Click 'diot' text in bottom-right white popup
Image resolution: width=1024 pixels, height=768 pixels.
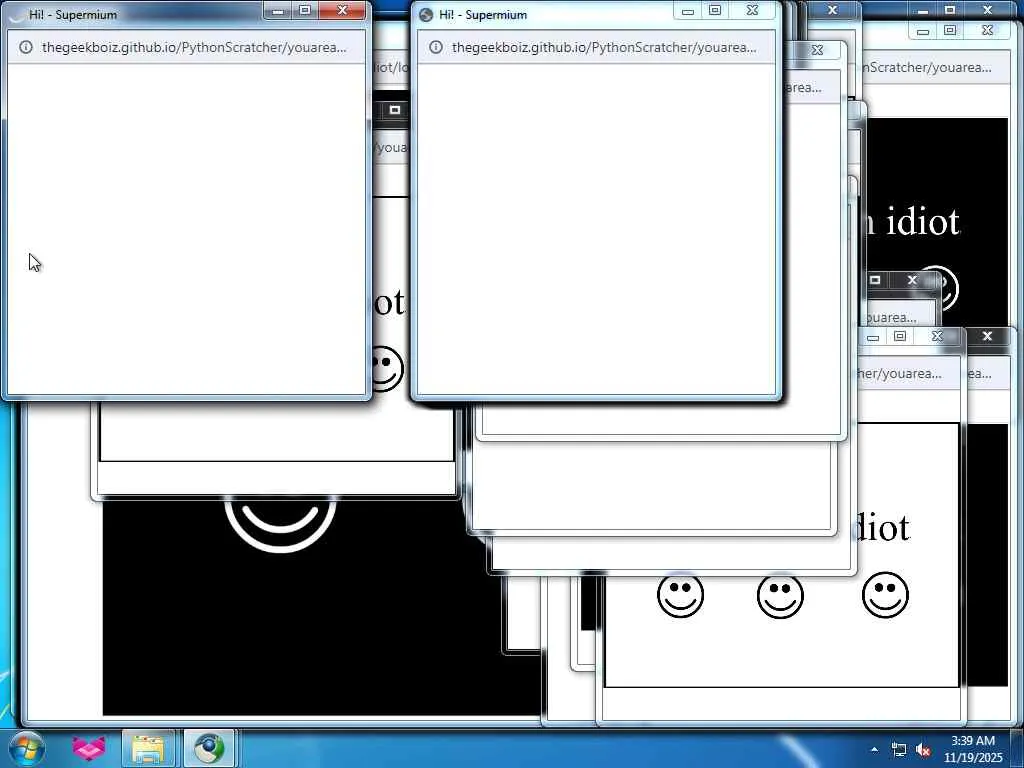883,527
